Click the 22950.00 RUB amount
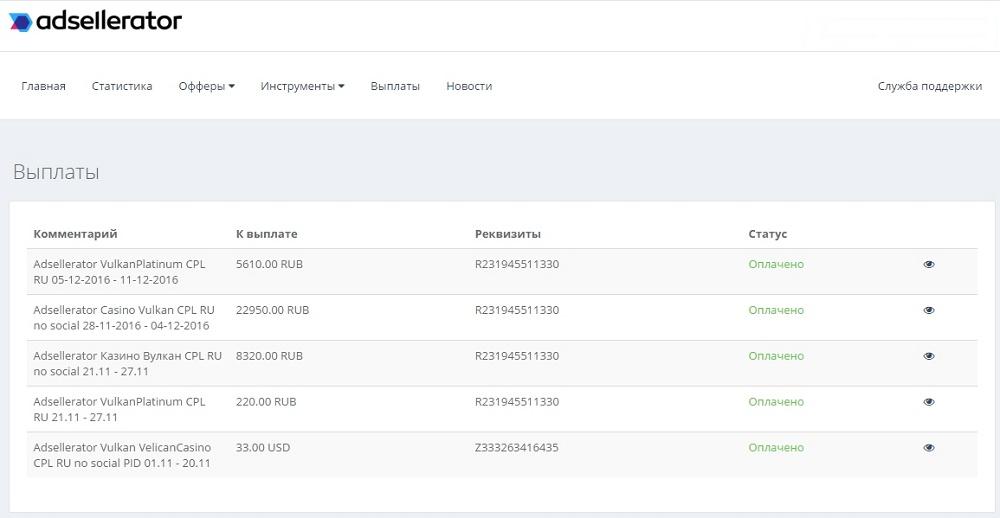The width and height of the screenshot is (1000, 518). coord(272,310)
